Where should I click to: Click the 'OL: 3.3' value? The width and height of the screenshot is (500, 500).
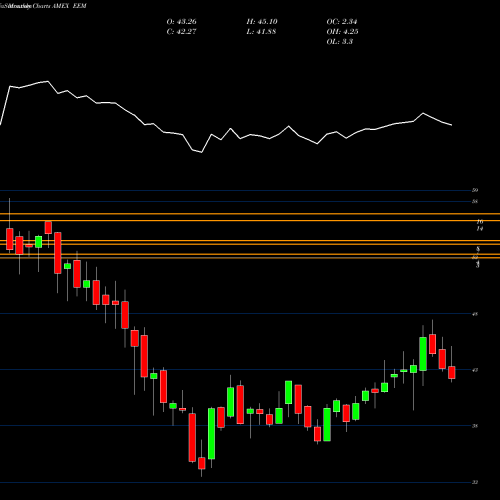tap(340, 42)
